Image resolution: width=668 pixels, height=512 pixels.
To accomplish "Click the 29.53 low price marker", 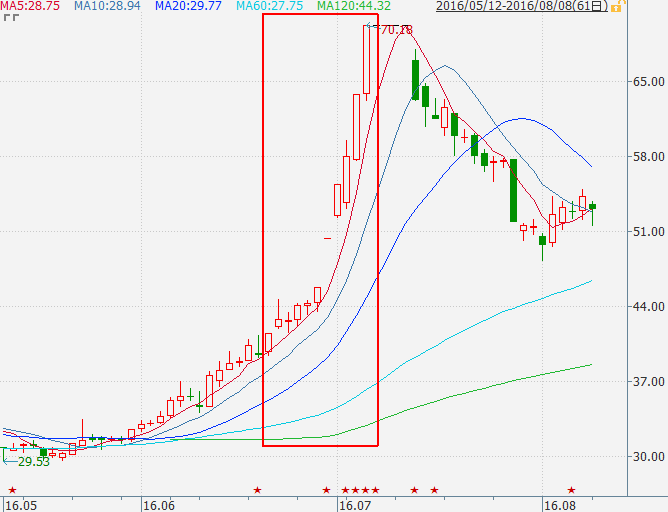I will tap(30, 462).
